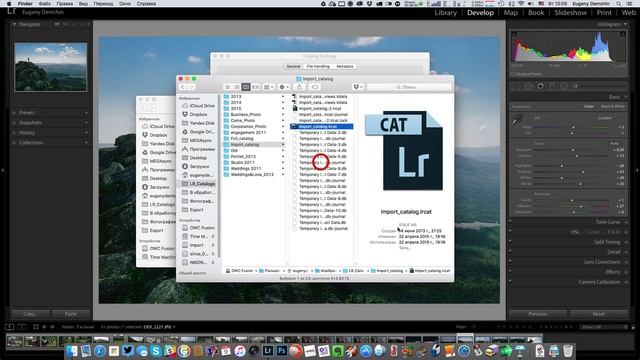
Task: Open Finder action gear dropdown
Action: tap(283, 87)
